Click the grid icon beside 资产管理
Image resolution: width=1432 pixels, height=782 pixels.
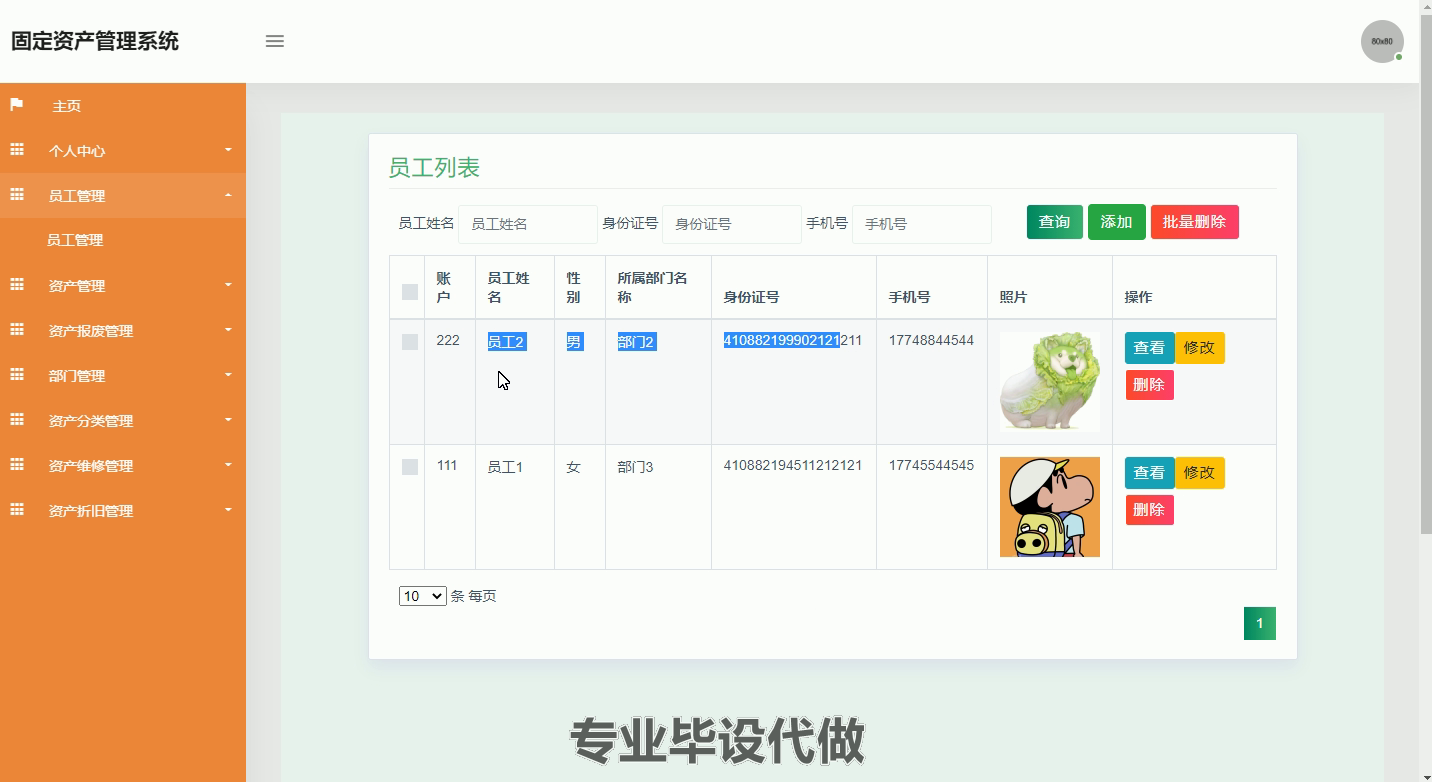click(17, 285)
